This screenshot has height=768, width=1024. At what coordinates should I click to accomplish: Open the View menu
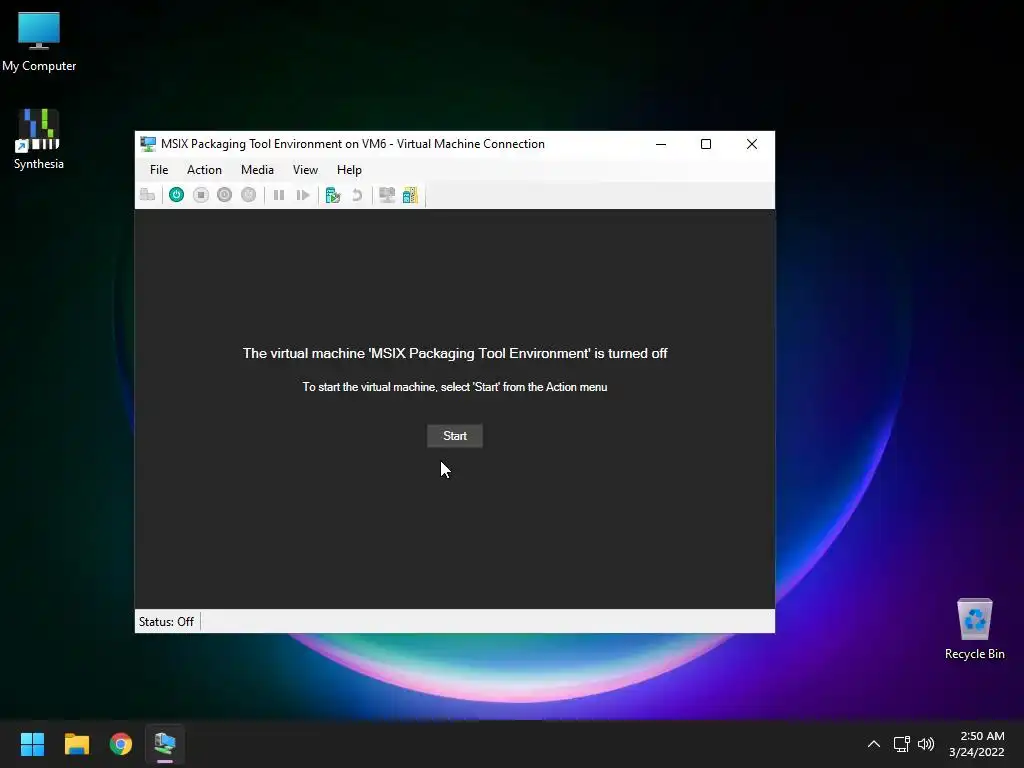pos(305,170)
